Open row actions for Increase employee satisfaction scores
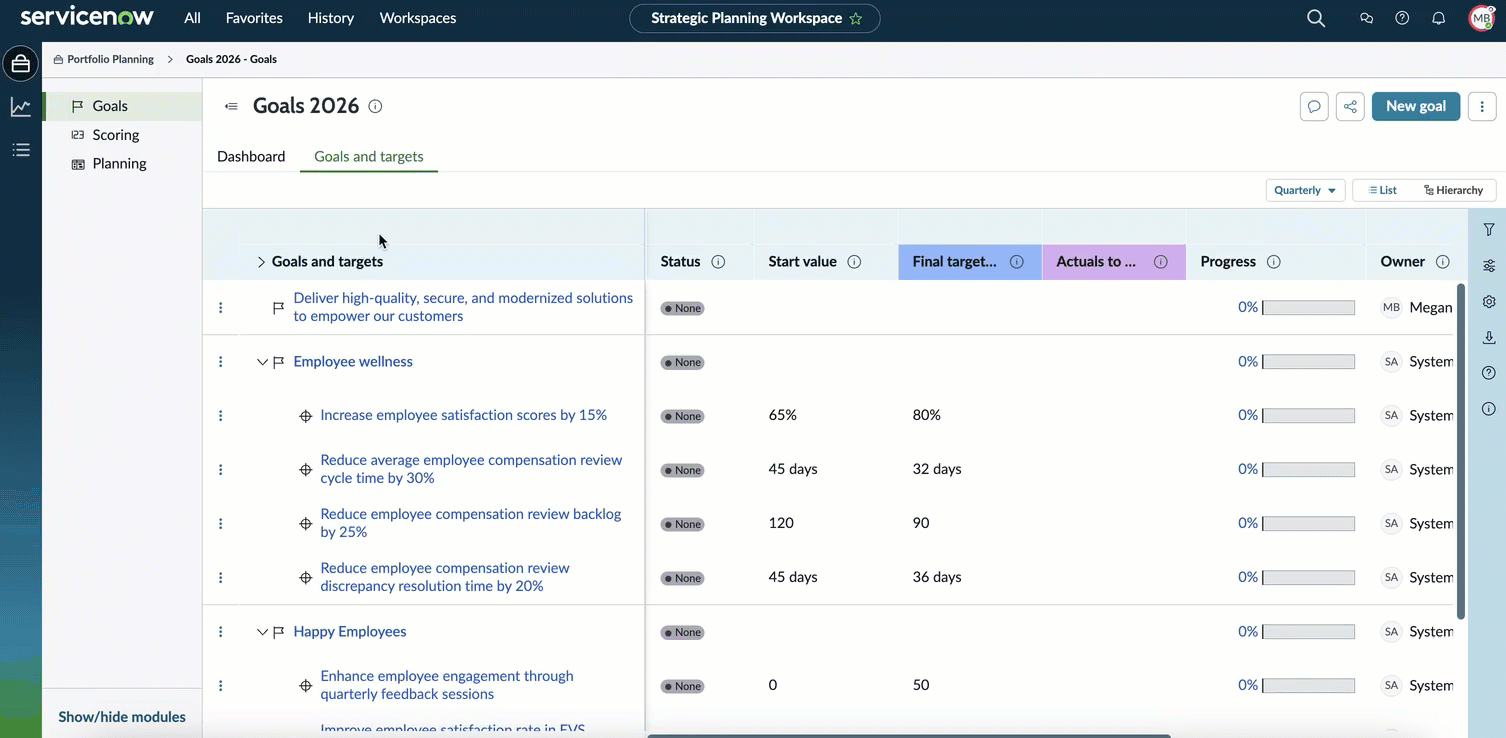Screen dimensions: 1506x738 tap(221, 416)
